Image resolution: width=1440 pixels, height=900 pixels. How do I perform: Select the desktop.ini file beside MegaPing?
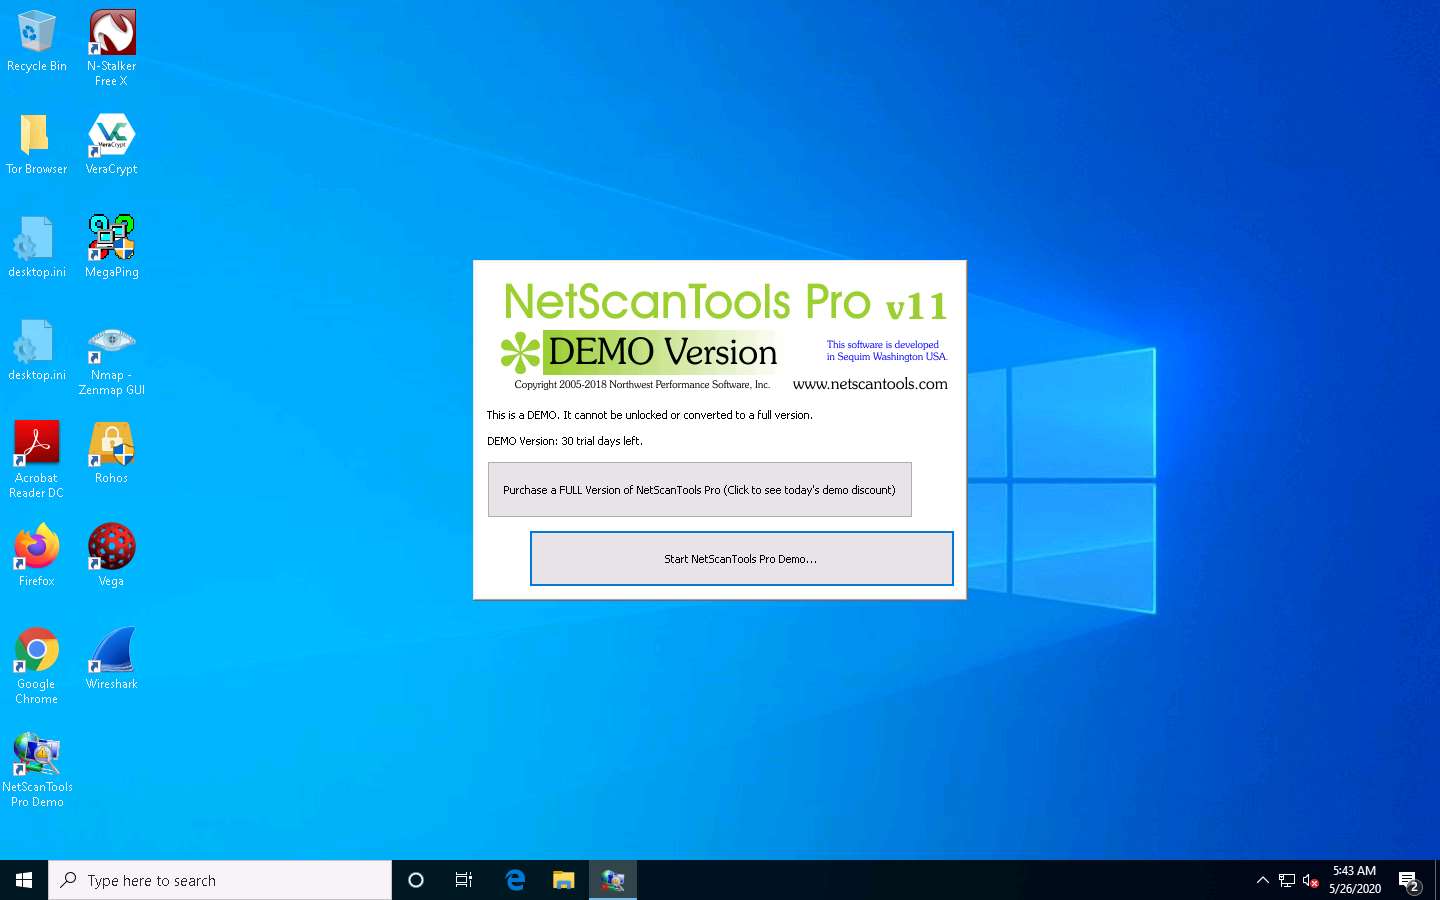point(37,246)
